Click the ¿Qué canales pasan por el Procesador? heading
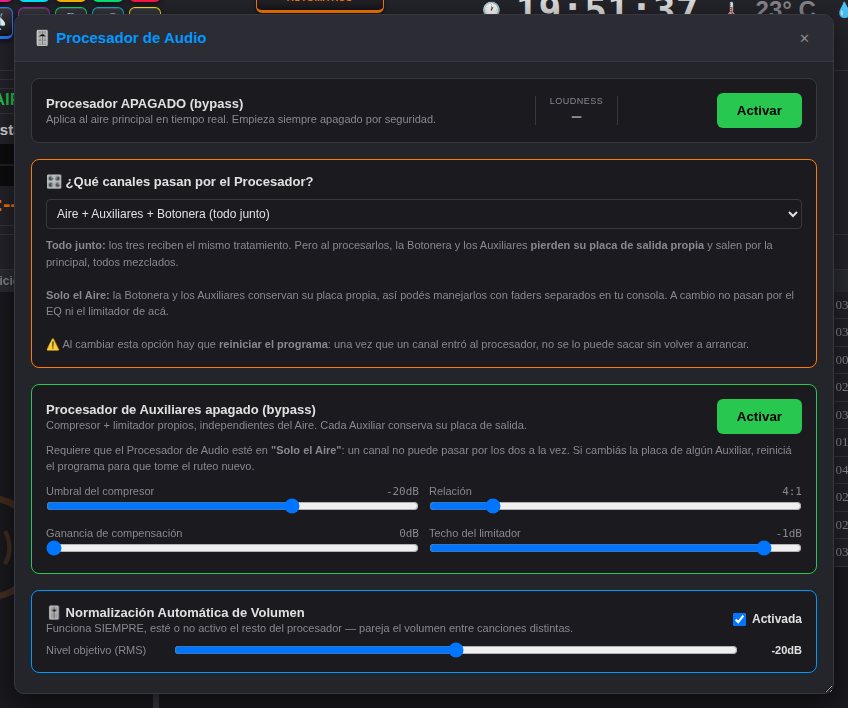 point(189,182)
